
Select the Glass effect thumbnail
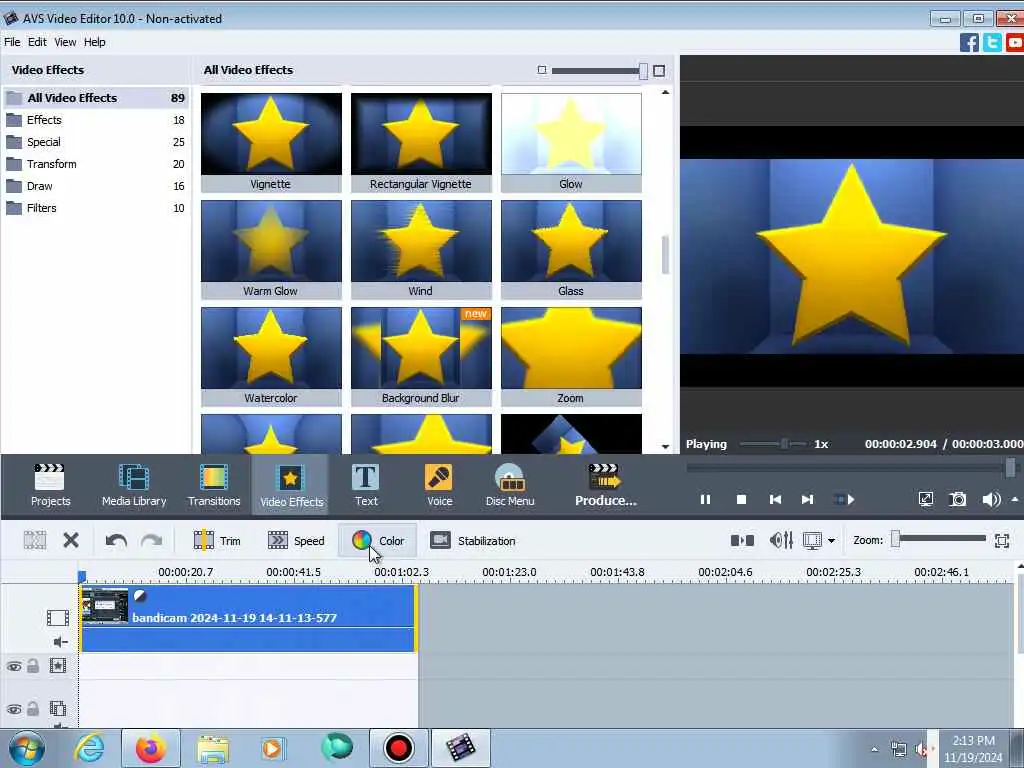click(571, 249)
